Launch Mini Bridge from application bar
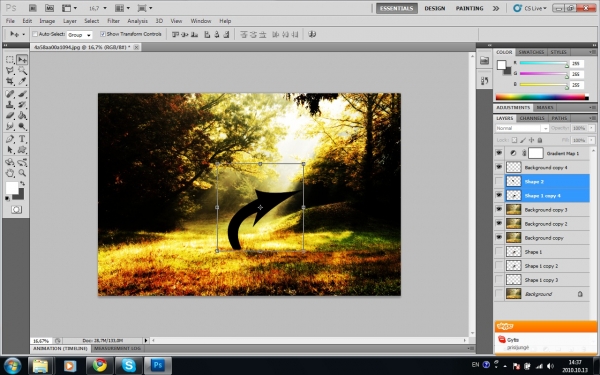 pos(49,8)
